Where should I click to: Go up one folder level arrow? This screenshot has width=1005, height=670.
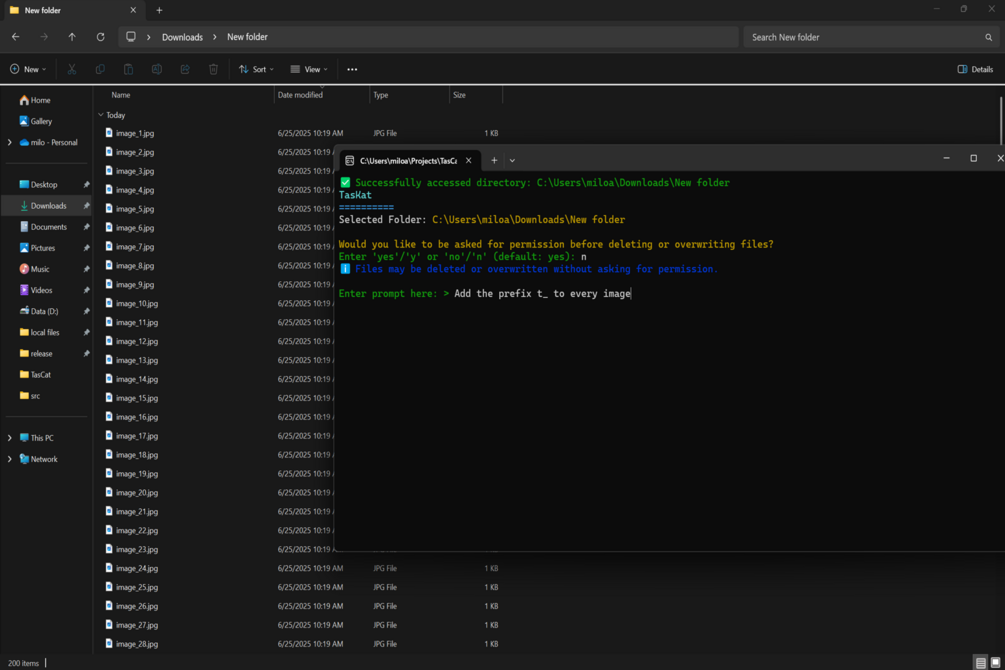72,37
